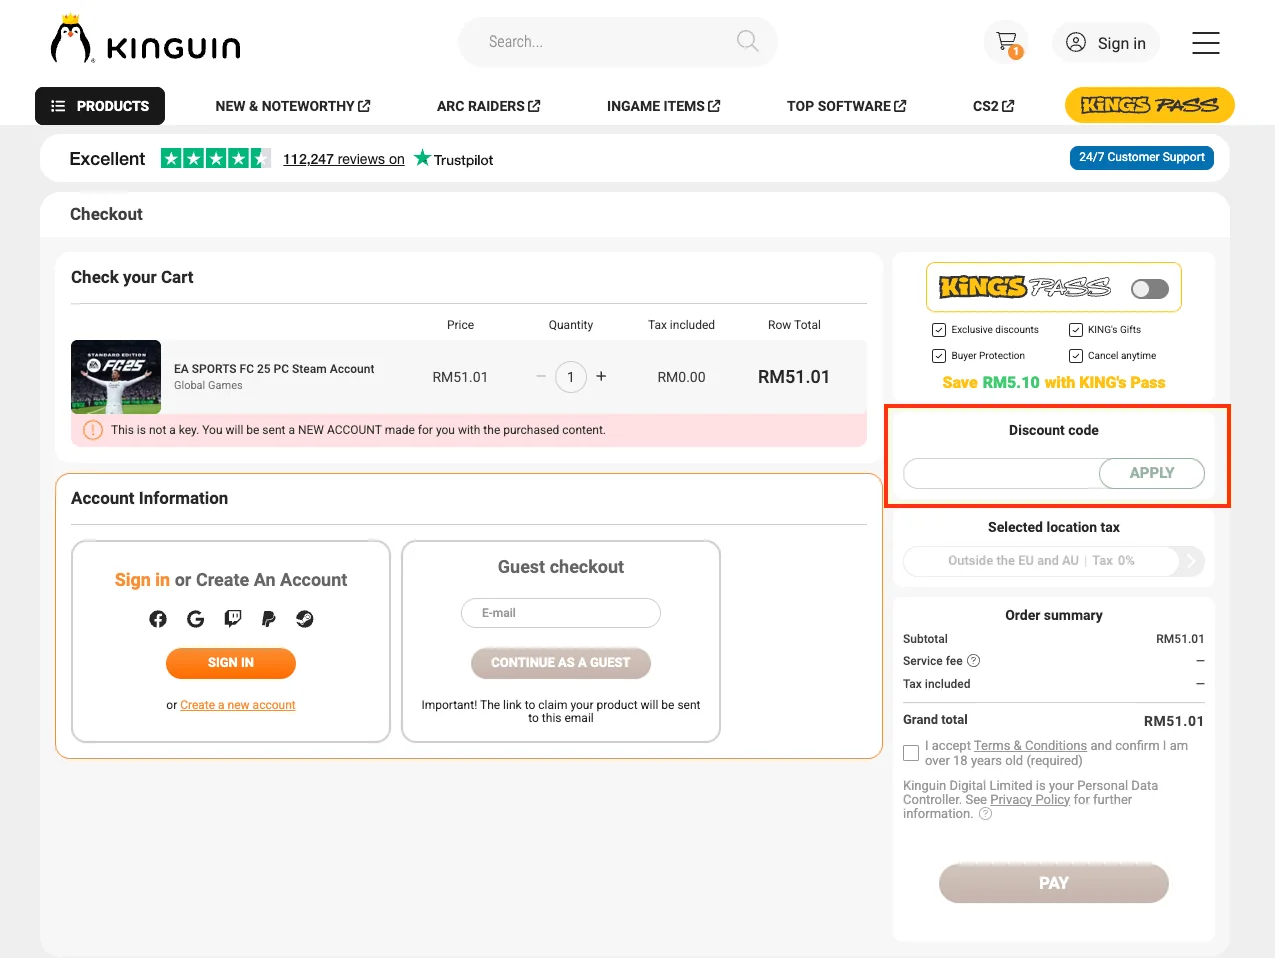Toggle KING's Gifts checkbox

tap(1076, 330)
